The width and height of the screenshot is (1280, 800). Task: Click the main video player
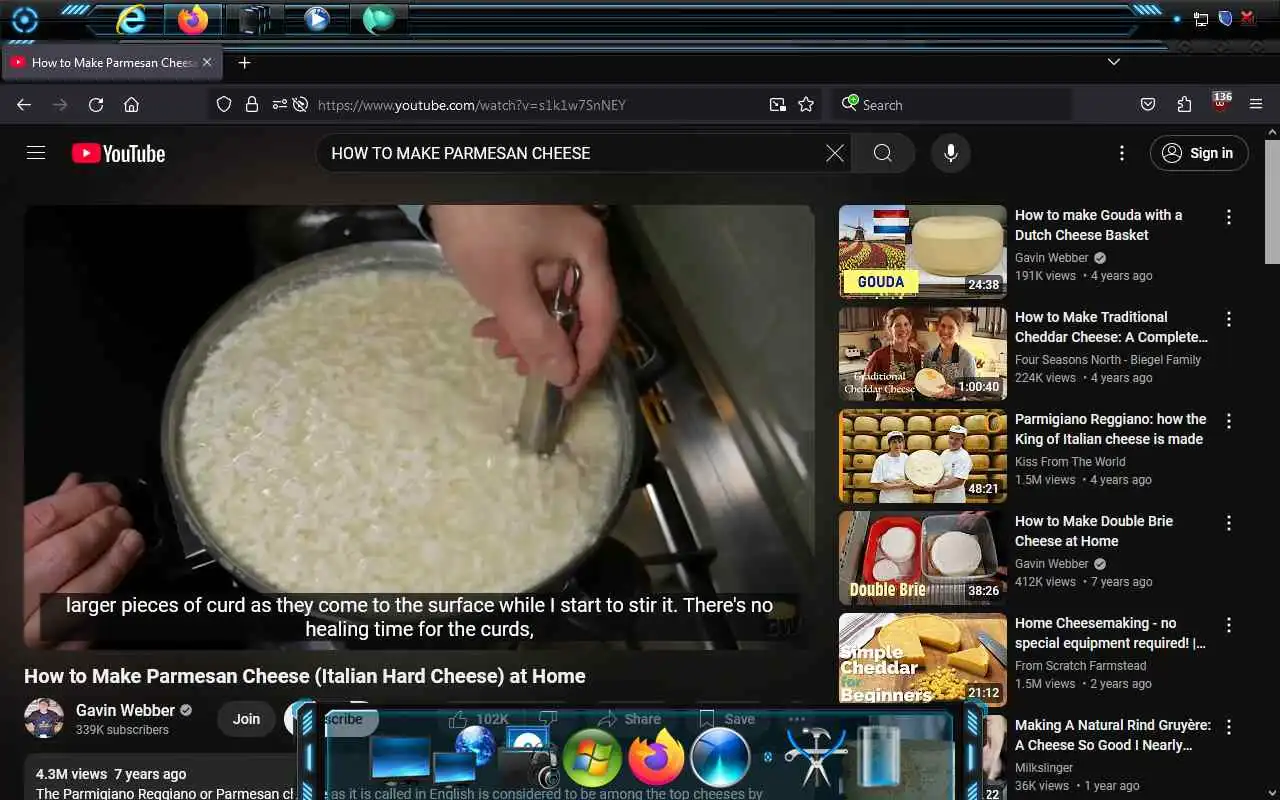coord(419,427)
